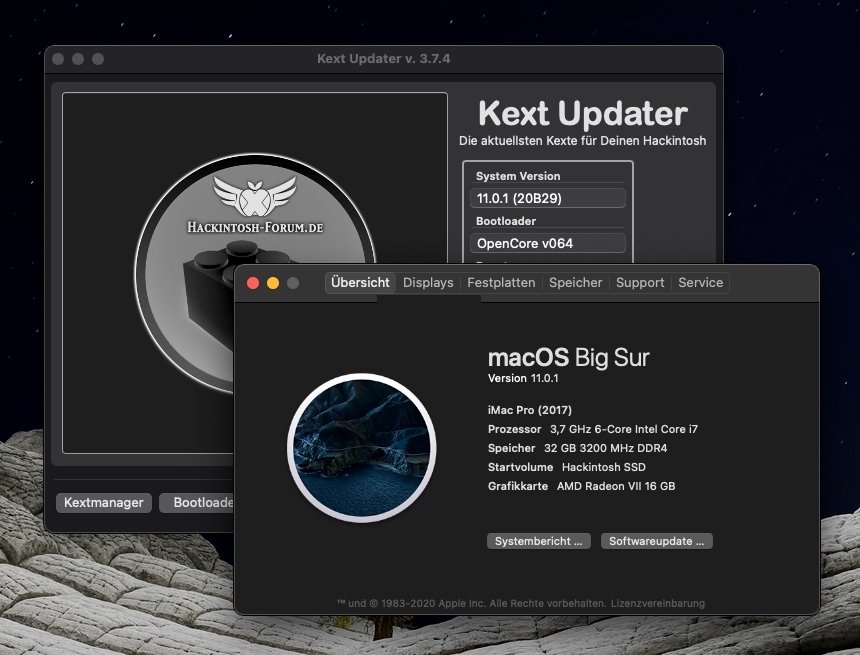Click the macOS Big Sur heading
The width and height of the screenshot is (860, 655).
click(568, 358)
